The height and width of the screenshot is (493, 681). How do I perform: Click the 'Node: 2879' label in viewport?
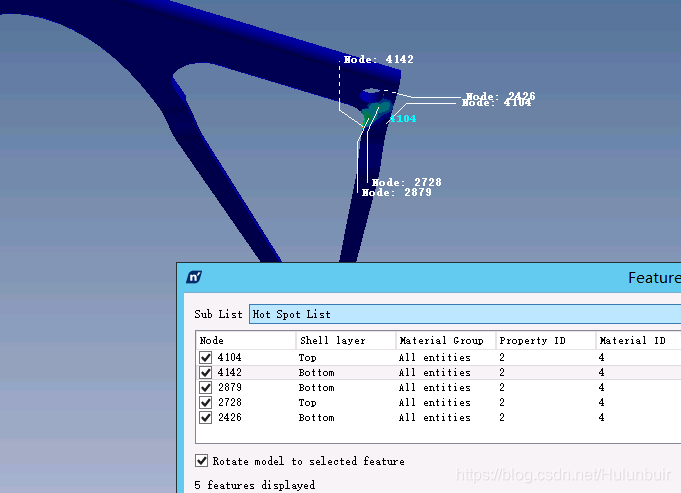click(397, 192)
